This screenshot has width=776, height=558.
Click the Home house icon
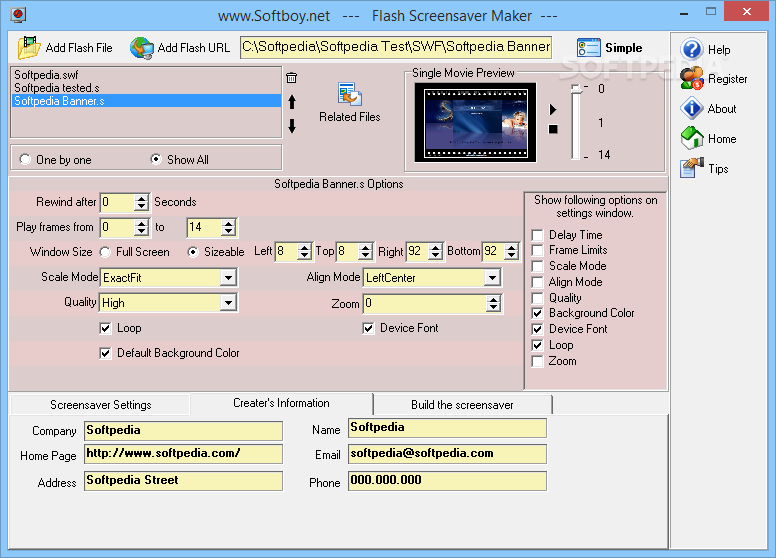click(x=691, y=138)
